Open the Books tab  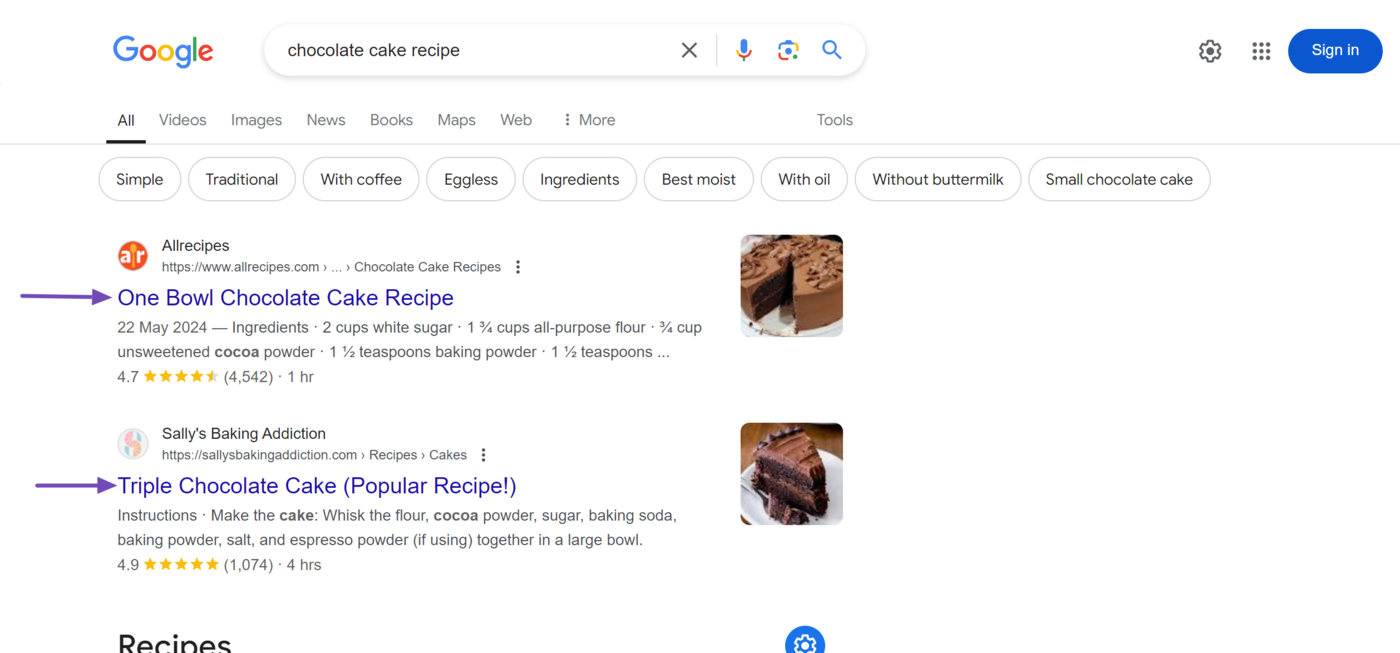(391, 120)
